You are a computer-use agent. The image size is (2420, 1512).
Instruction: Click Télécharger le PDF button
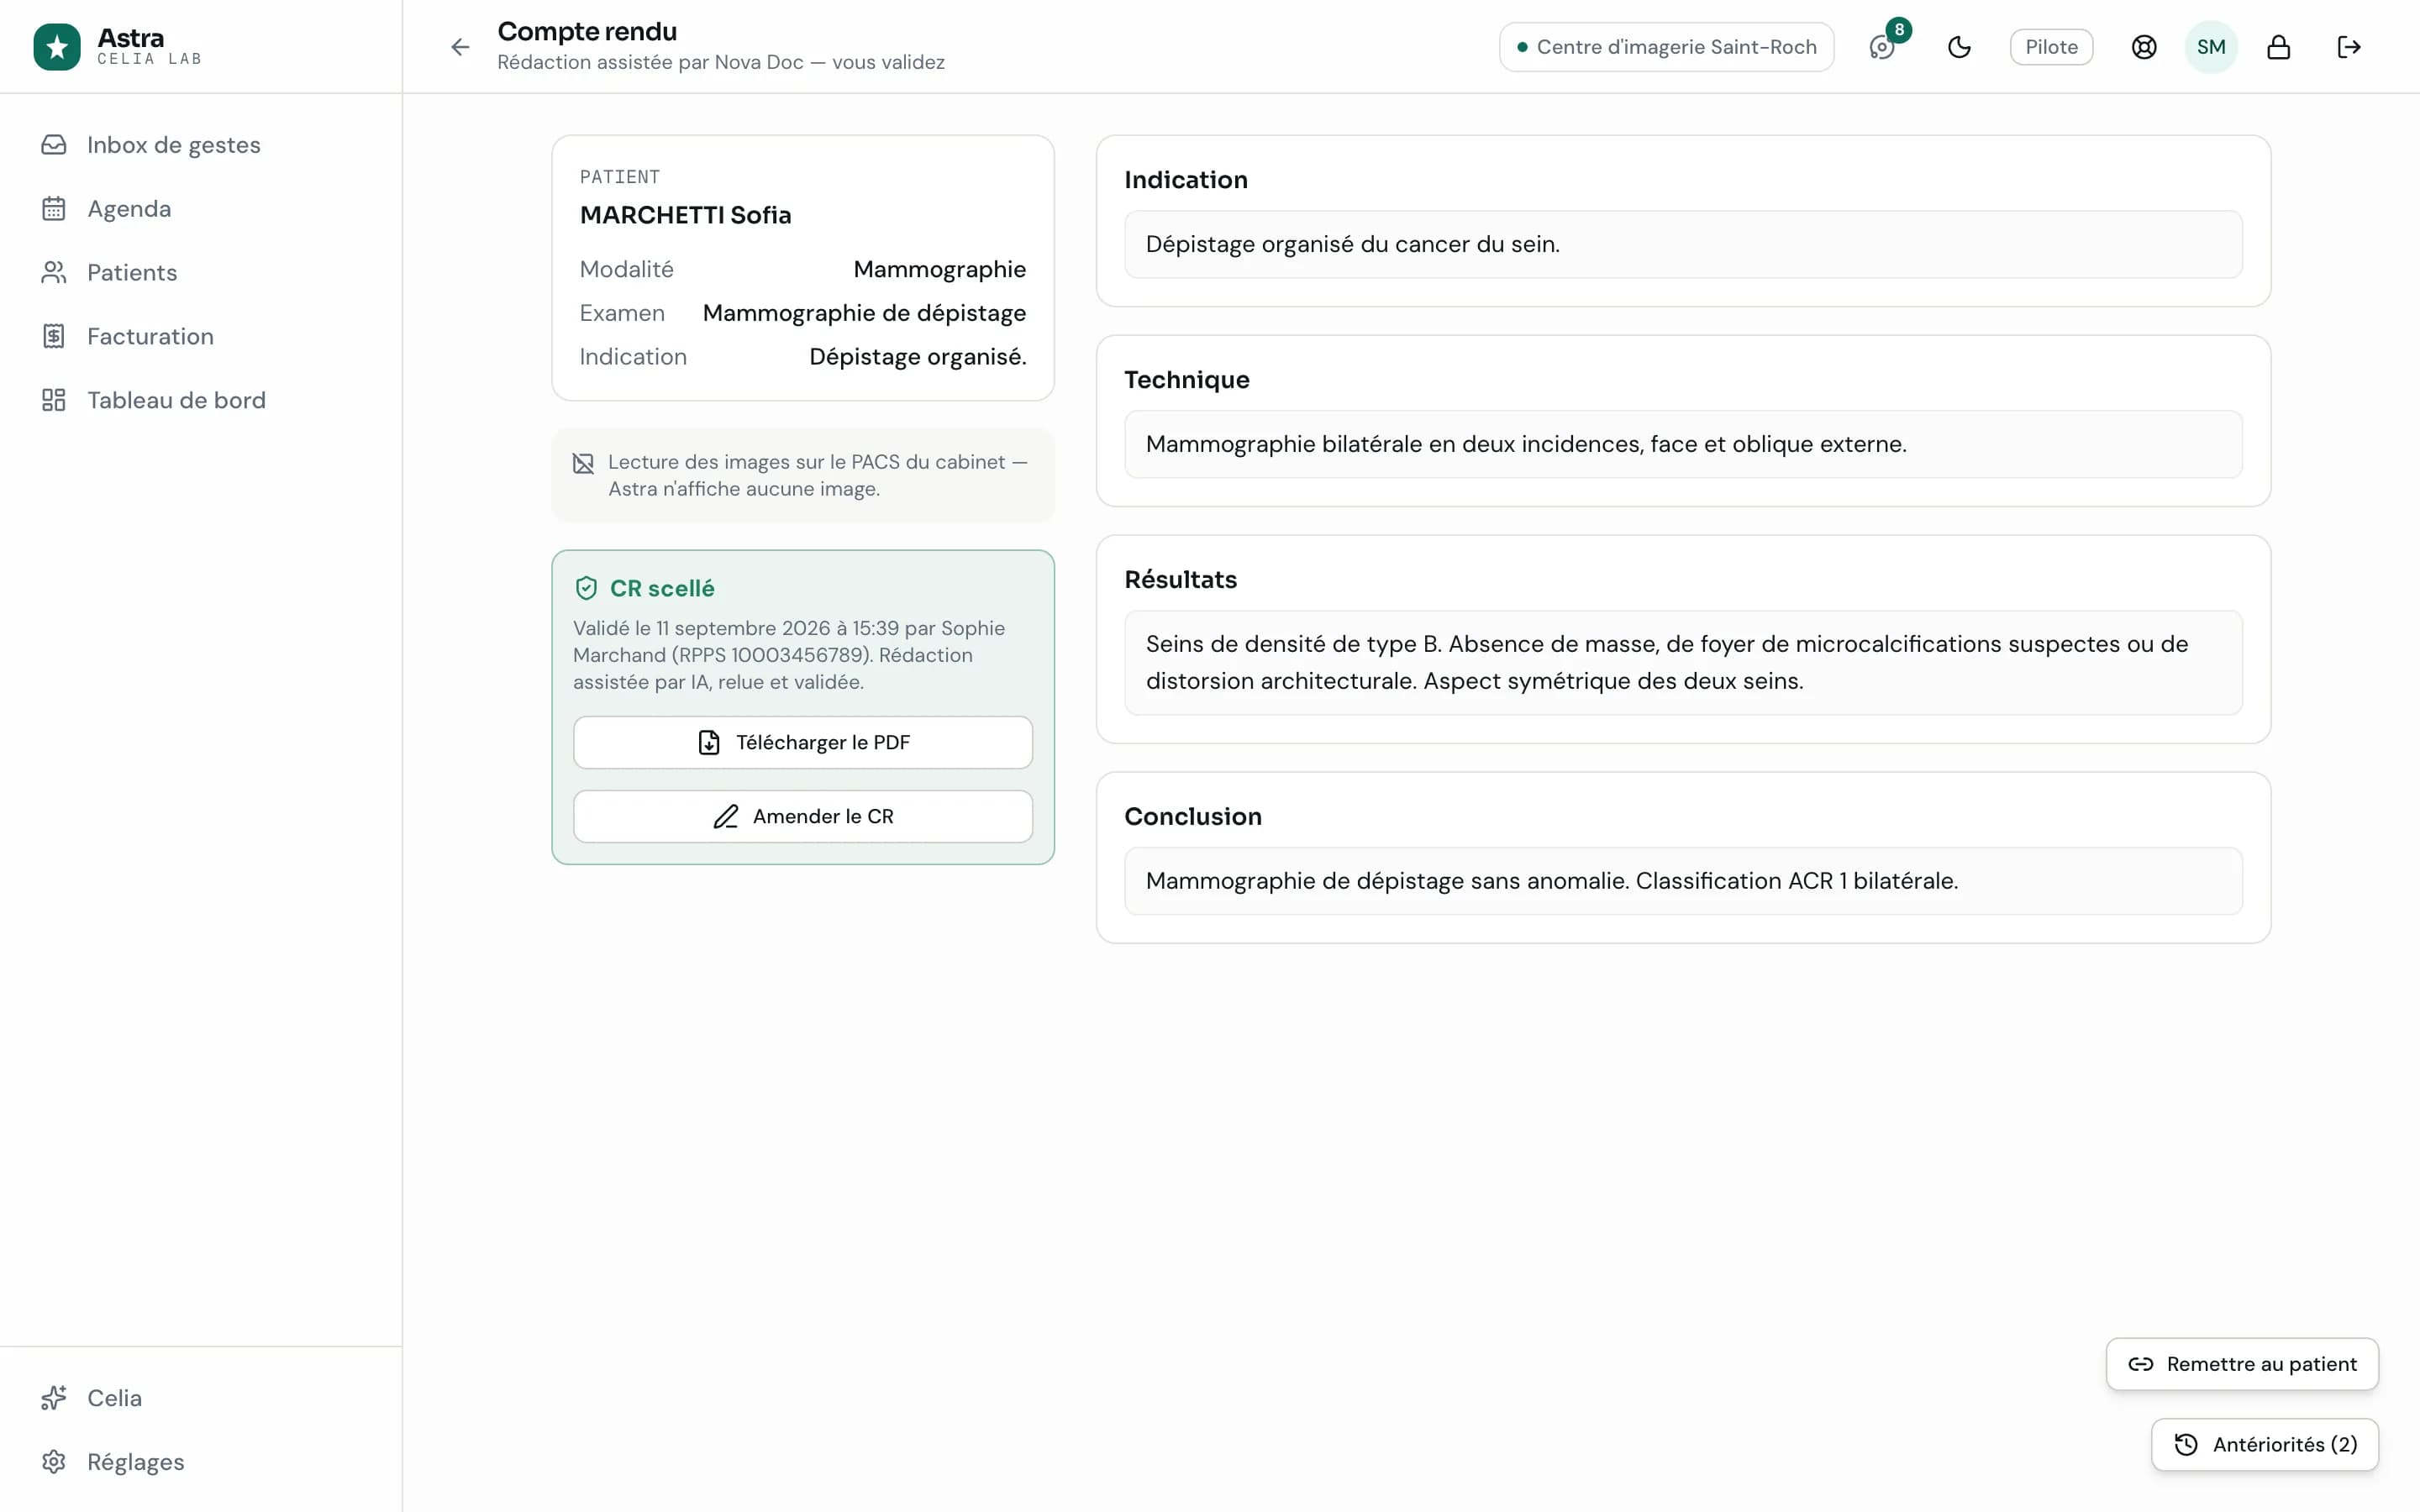click(803, 742)
